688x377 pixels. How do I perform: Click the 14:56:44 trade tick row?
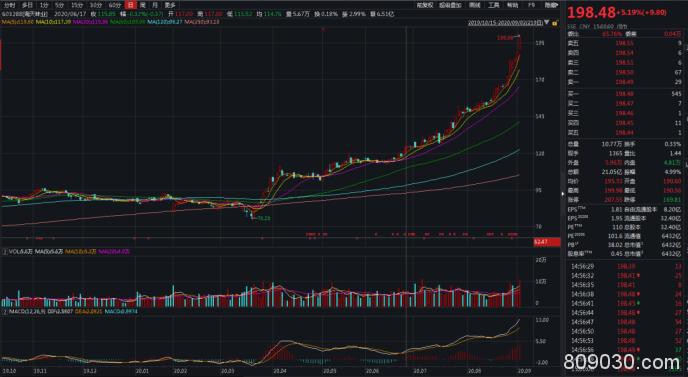[625, 312]
